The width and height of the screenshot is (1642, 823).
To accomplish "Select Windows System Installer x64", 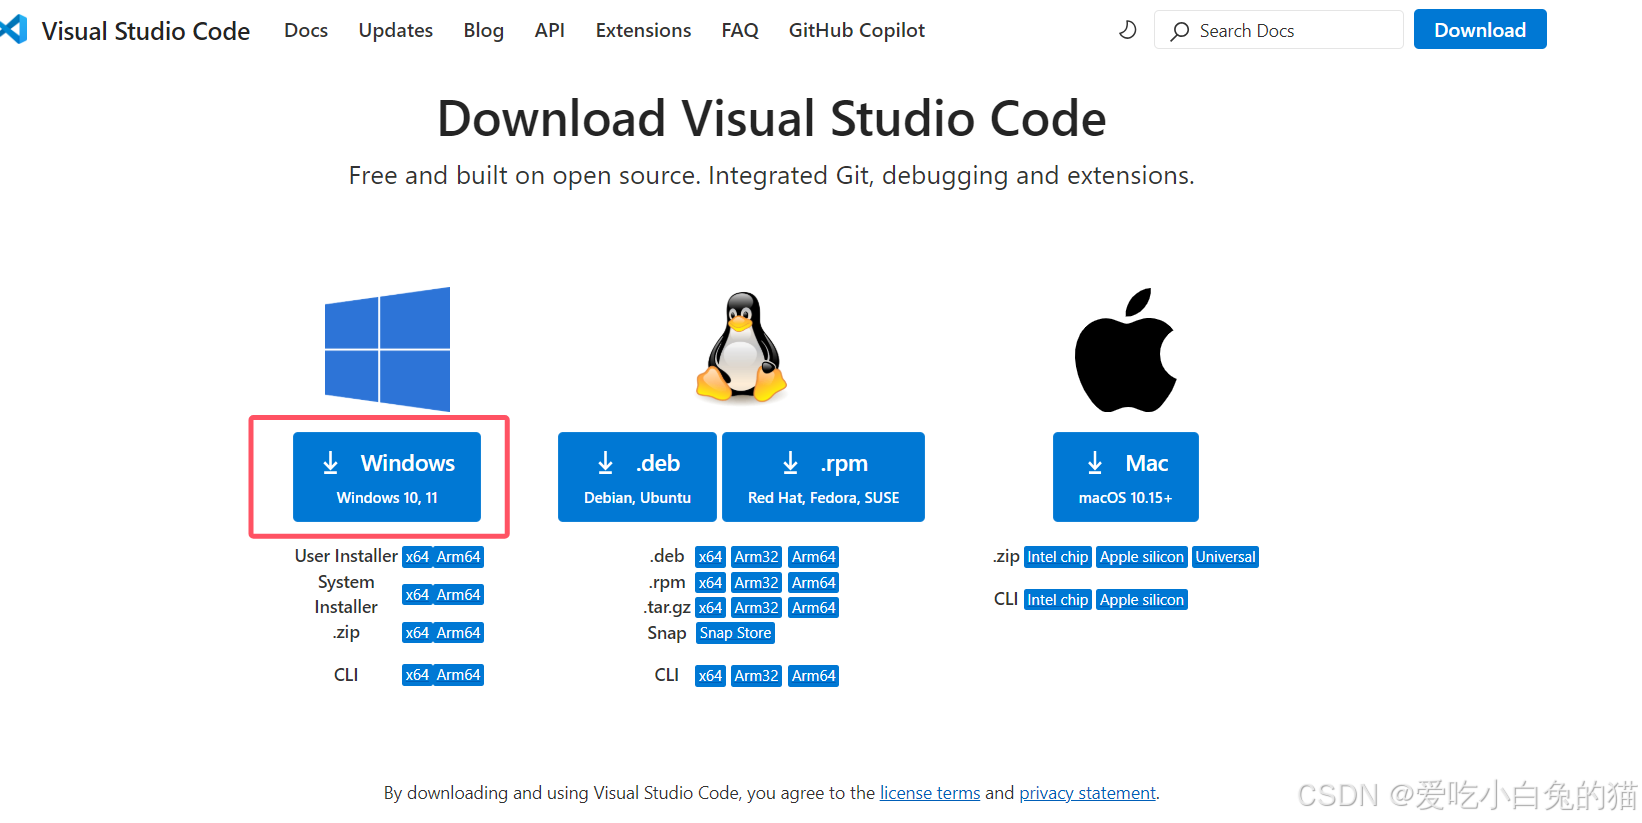I will (417, 595).
